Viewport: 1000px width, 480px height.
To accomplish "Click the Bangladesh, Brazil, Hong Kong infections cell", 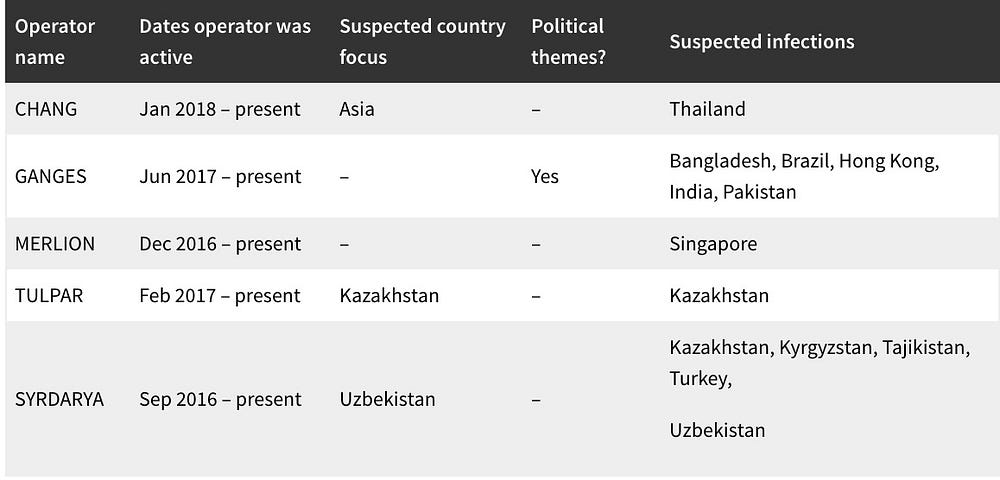I will 804,177.
